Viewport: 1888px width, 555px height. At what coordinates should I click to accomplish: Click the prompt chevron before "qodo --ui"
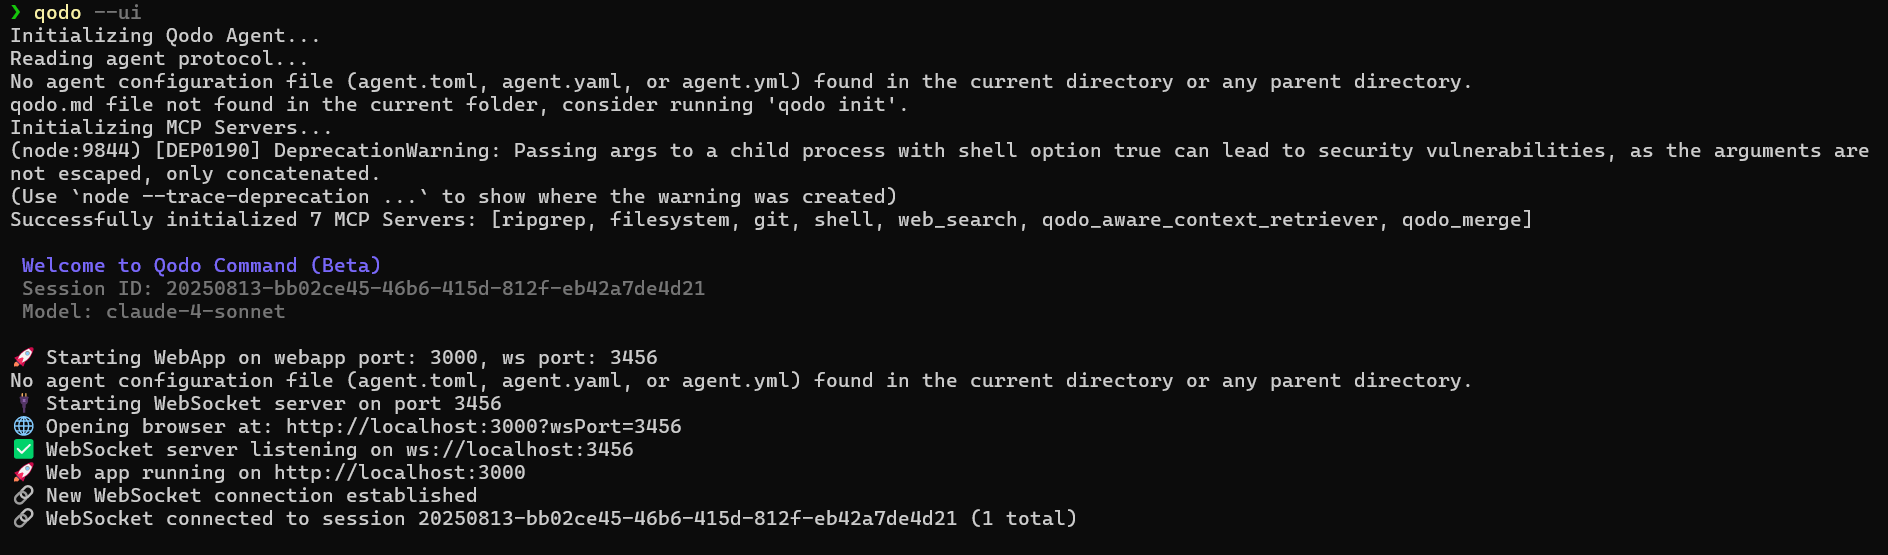(15, 13)
